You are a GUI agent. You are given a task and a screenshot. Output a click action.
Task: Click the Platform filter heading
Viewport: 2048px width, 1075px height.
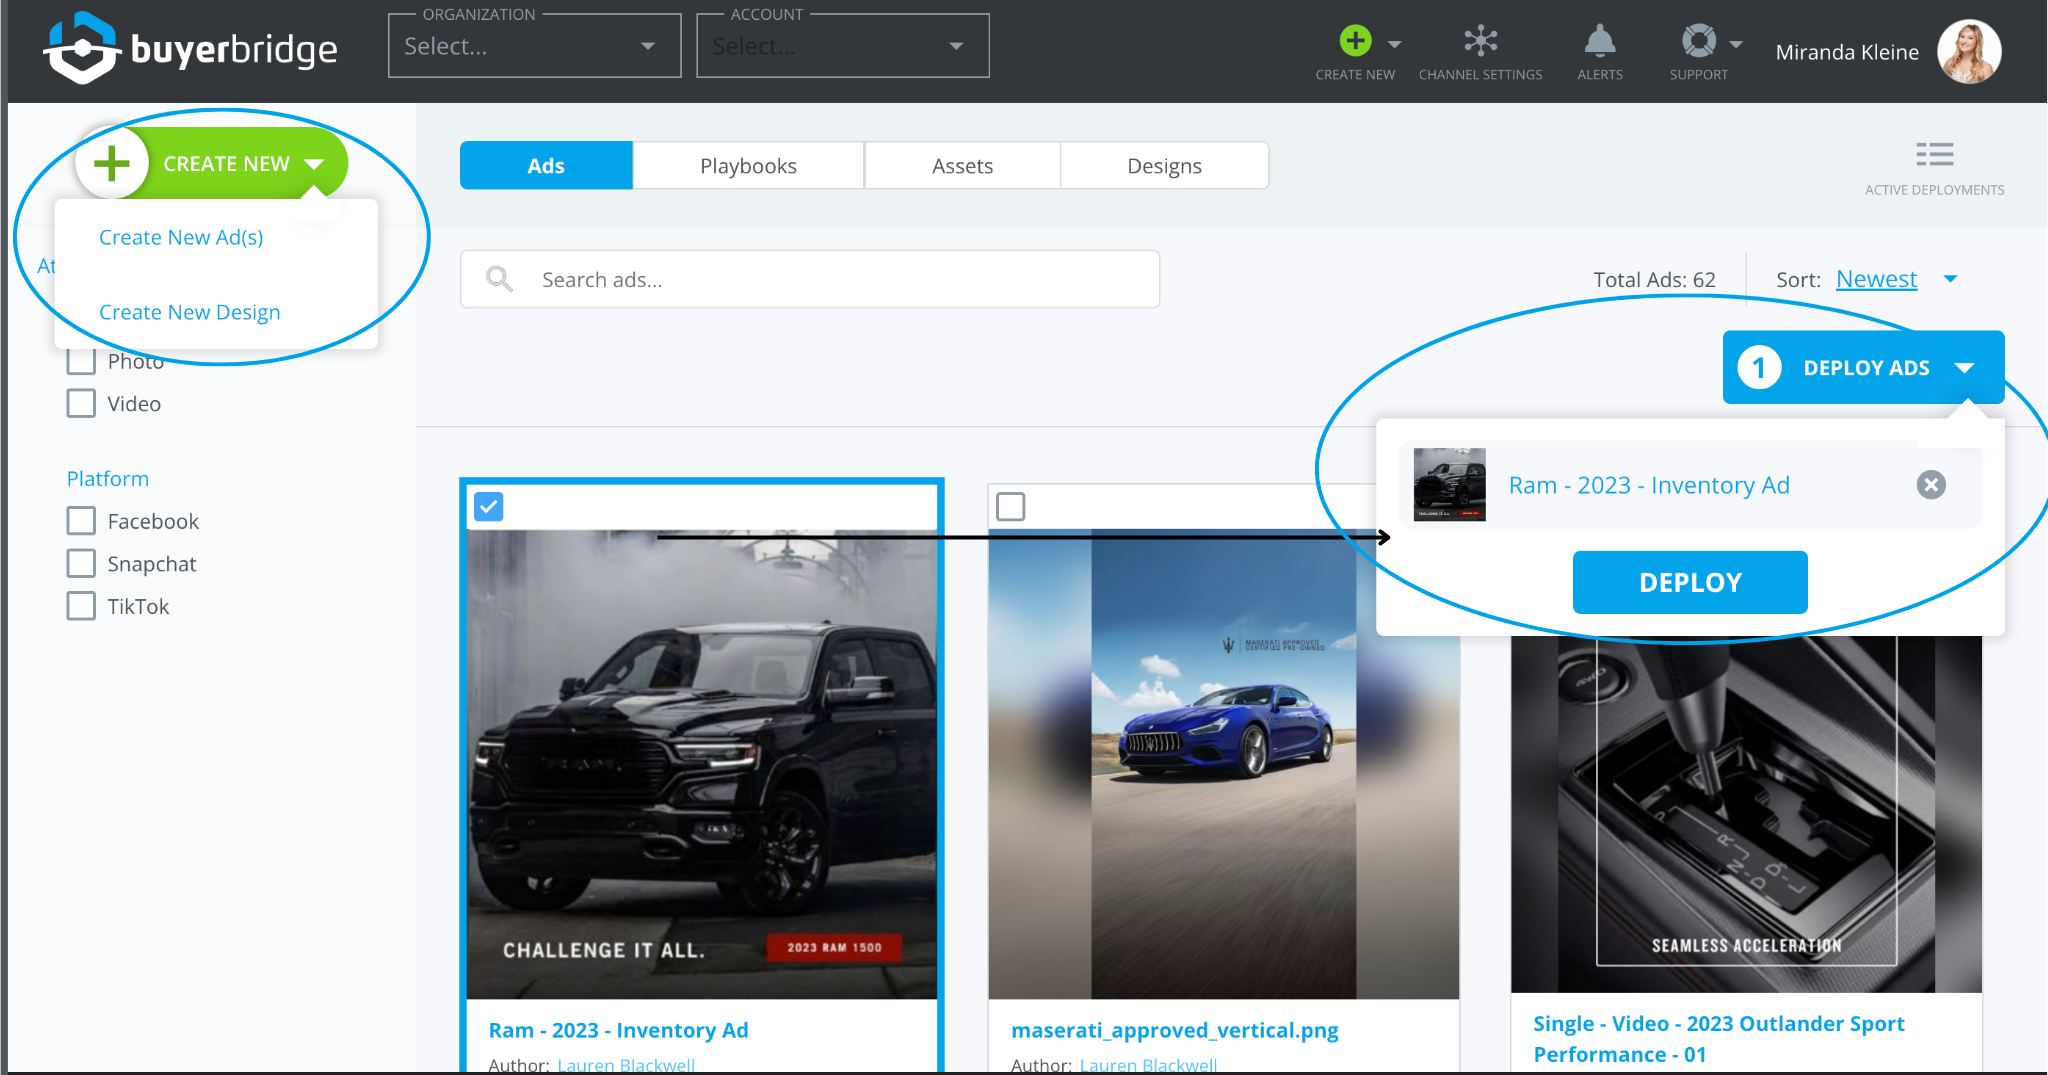pyautogui.click(x=108, y=478)
